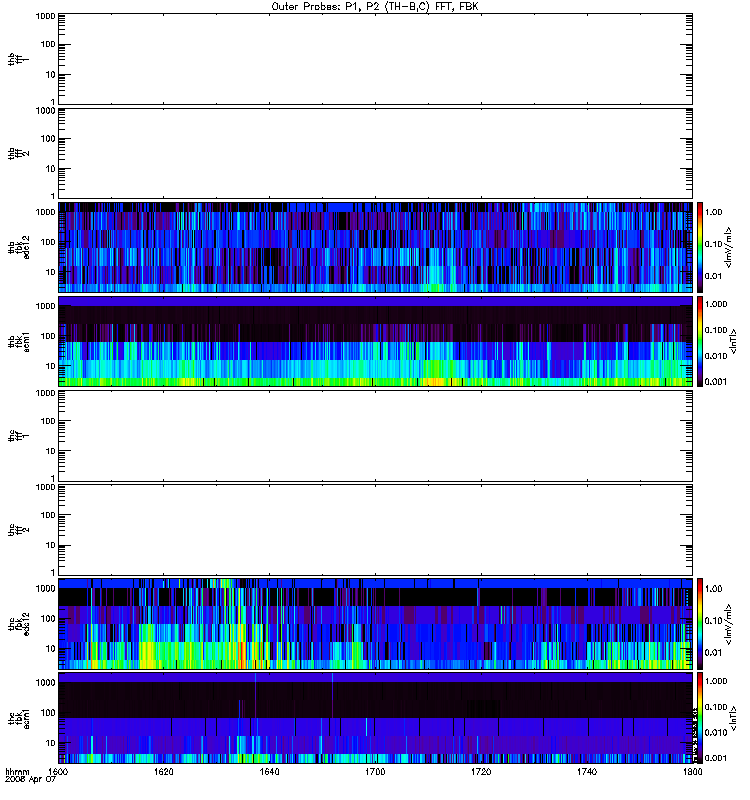
Task: Click the '100' y-axis label of thb fbk scm1
Action: [x=48, y=336]
